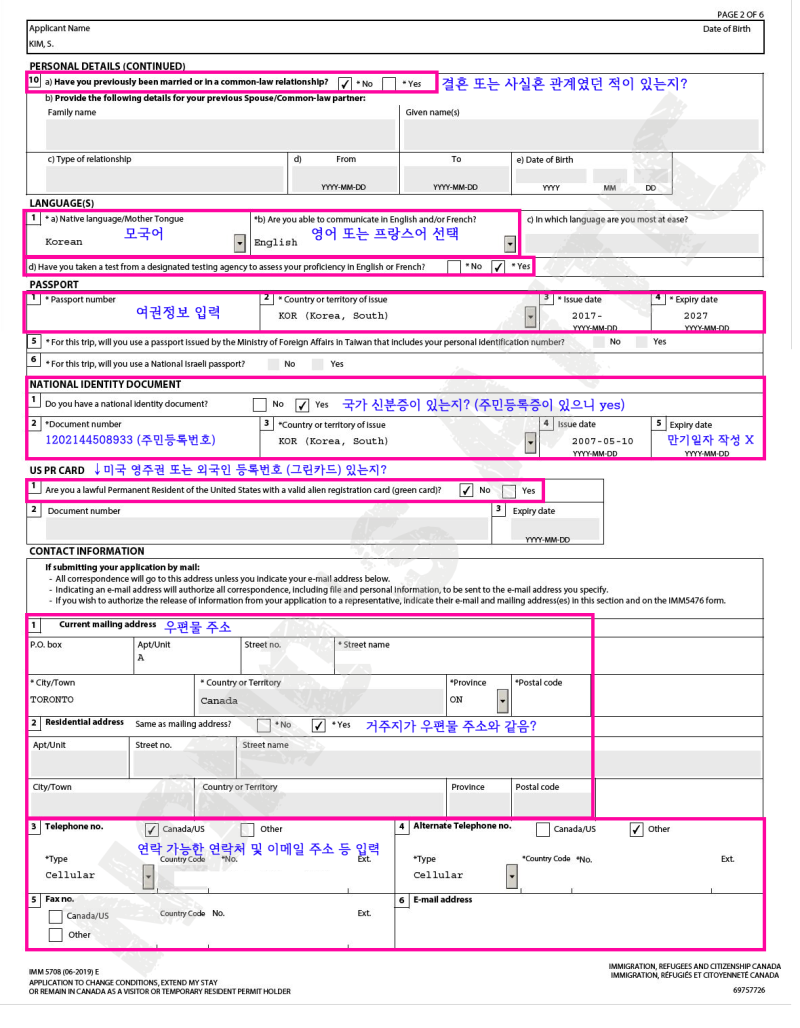800x1028 pixels.
Task: Click mailing address Postal code field
Action: (551, 702)
